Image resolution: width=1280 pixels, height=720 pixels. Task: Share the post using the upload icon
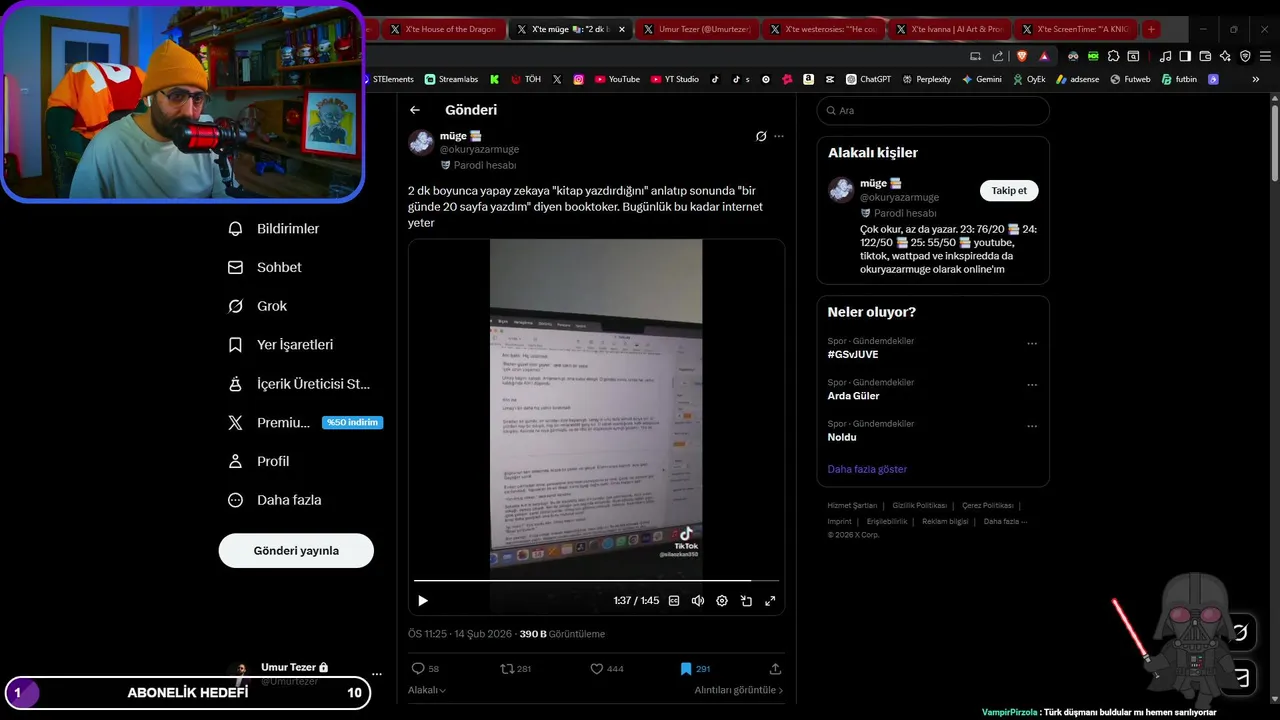point(775,669)
